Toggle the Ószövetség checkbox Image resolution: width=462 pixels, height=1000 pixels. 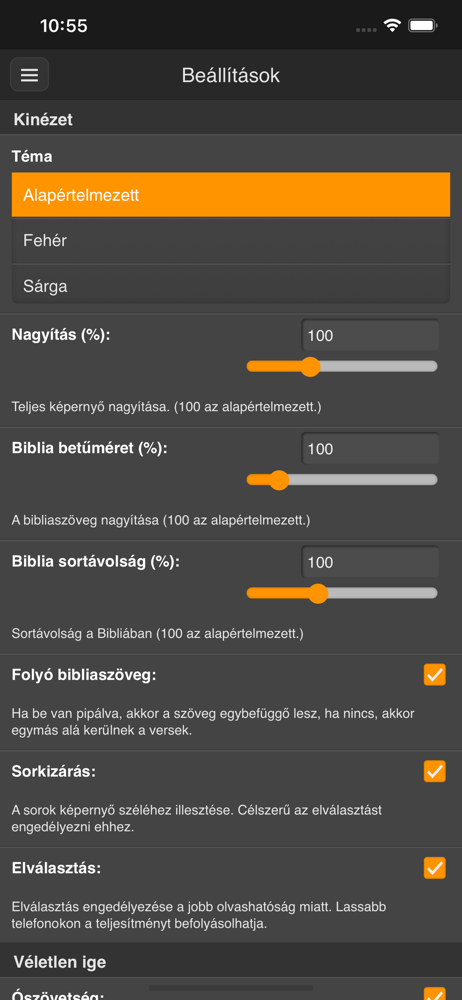pos(435,994)
